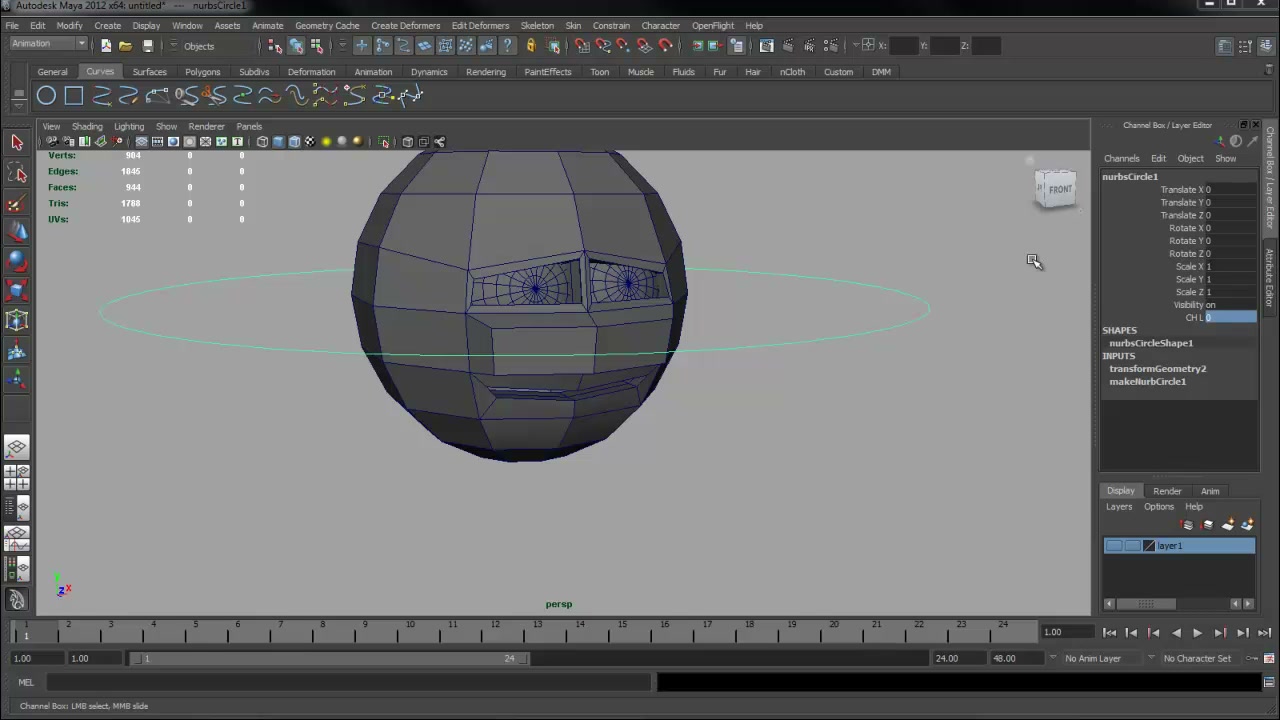1280x720 pixels.
Task: Open the Script Editor icon
Action: [1268, 683]
